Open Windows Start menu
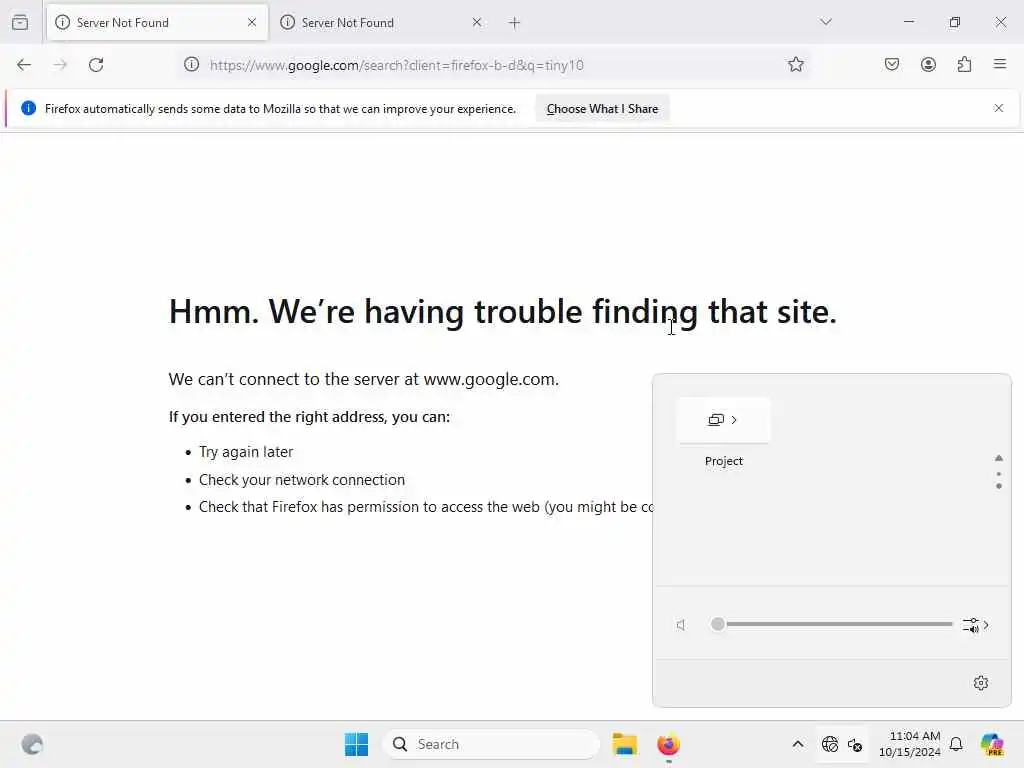Viewport: 1024px width, 768px height. tap(357, 744)
